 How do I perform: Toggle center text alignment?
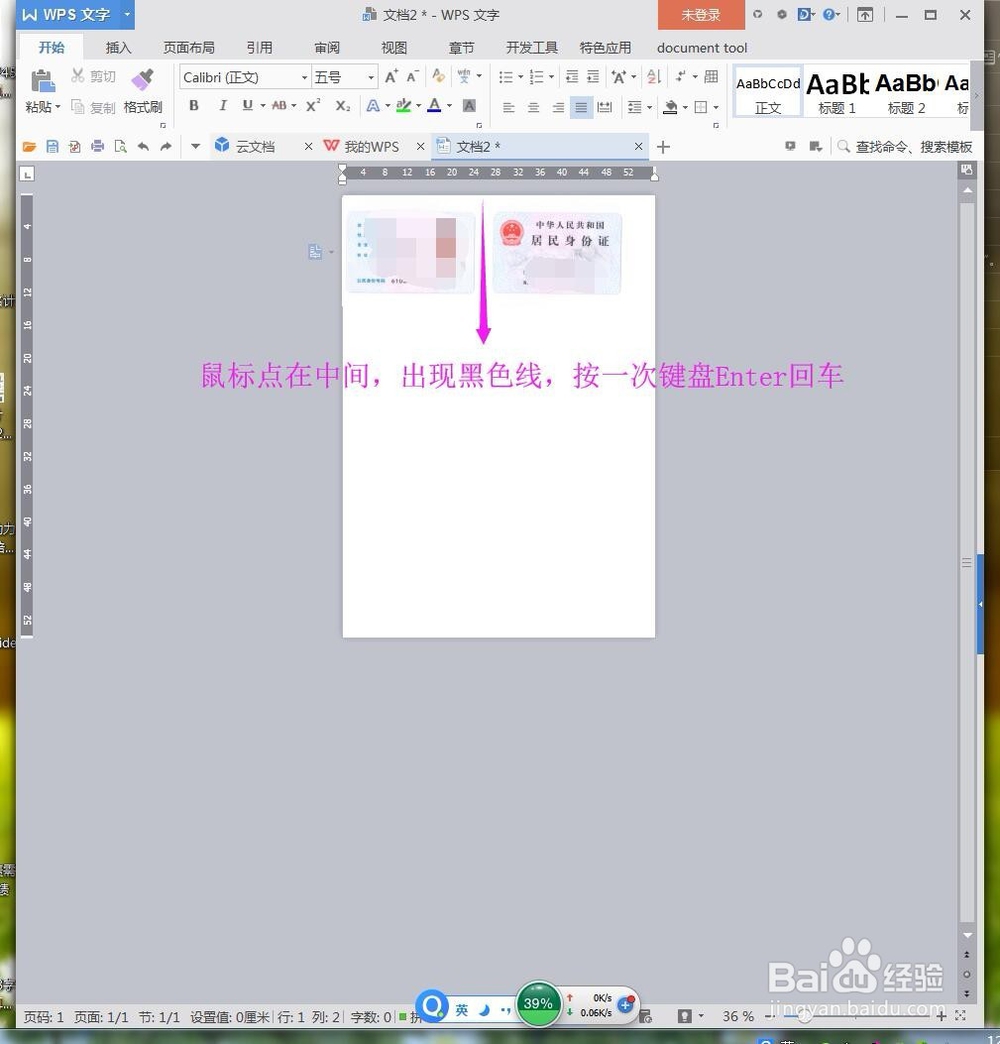coord(535,108)
